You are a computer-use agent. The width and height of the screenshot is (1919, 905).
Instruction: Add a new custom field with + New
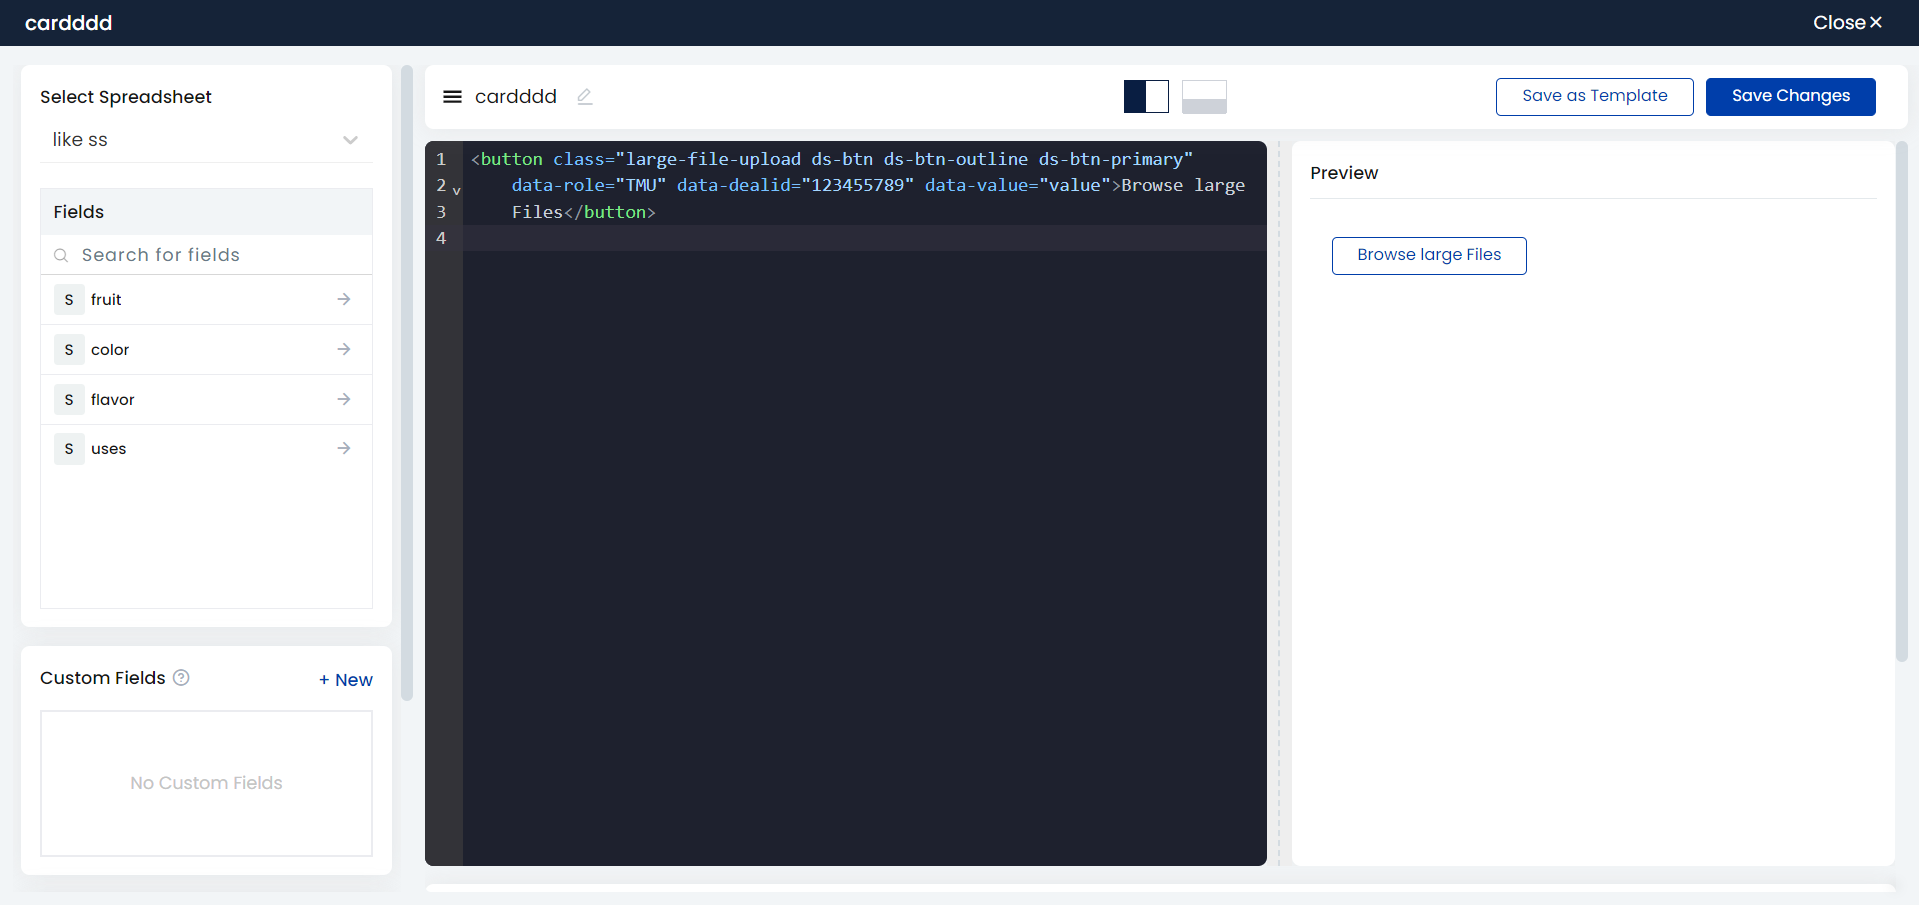(x=345, y=680)
